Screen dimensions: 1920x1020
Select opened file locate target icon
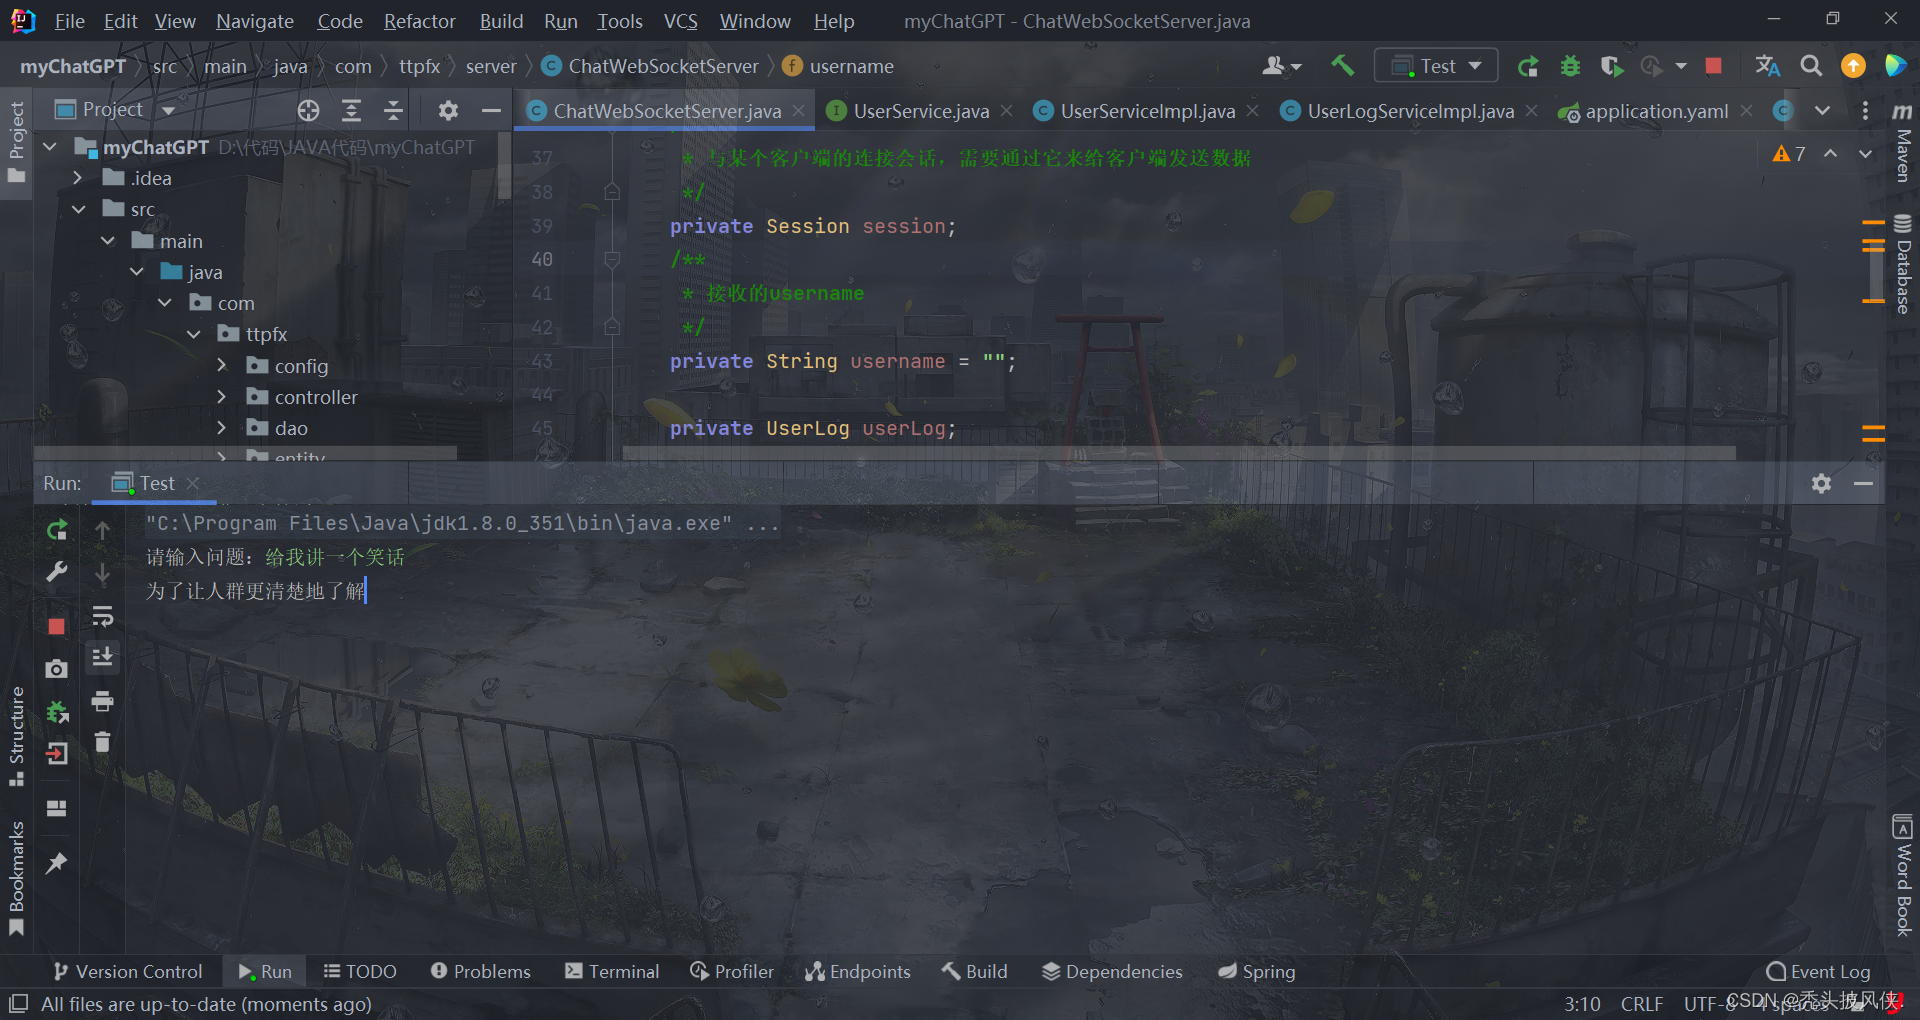coord(308,110)
